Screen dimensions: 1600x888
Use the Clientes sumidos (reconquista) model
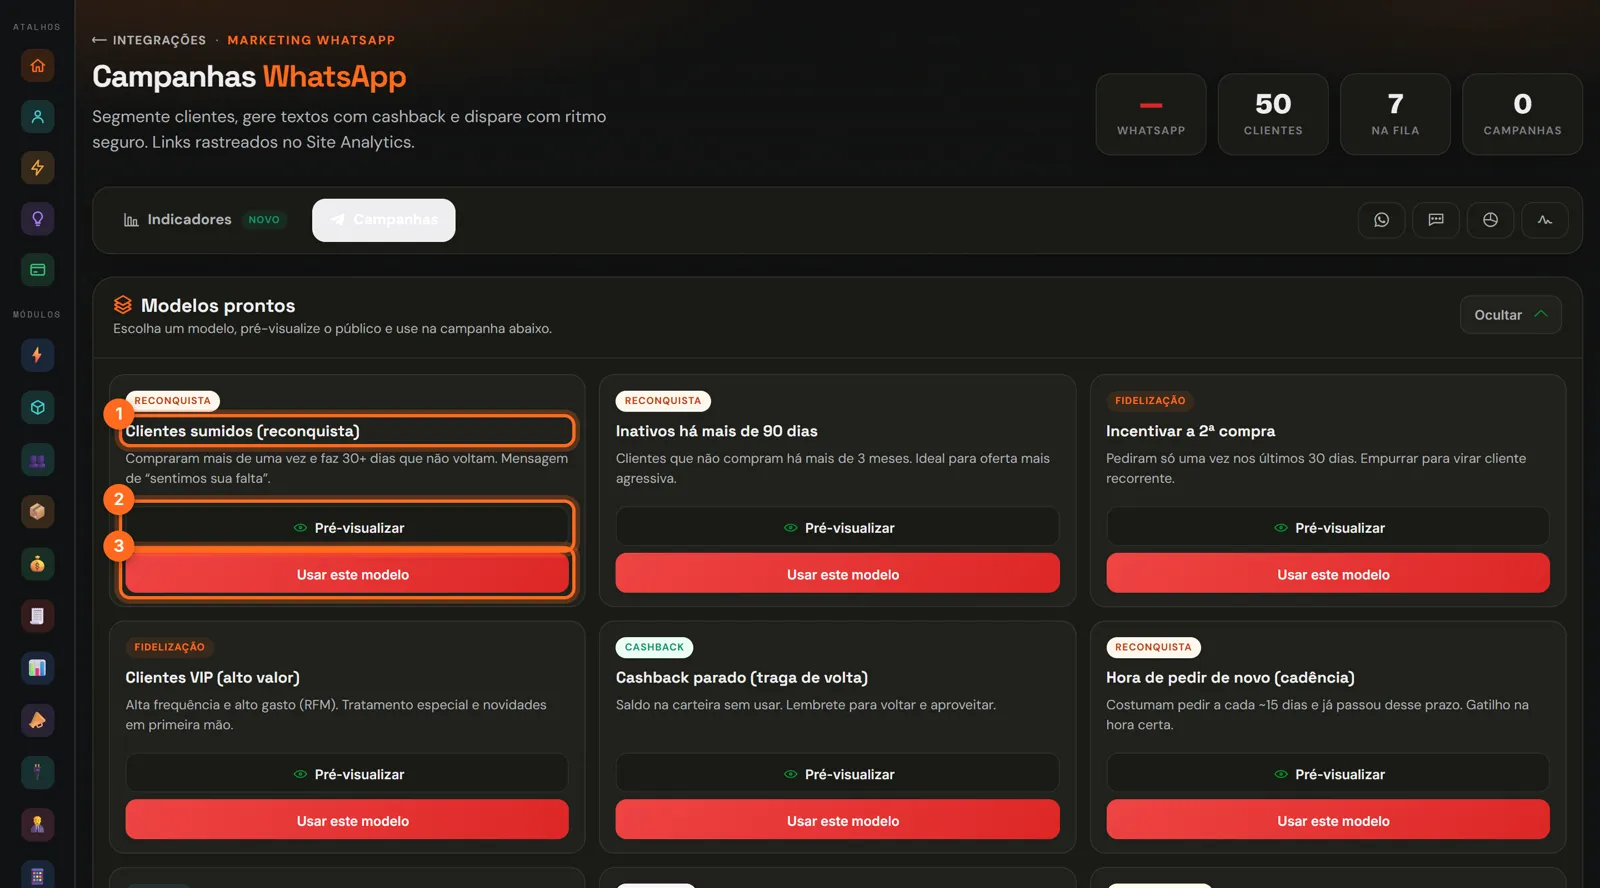tap(347, 575)
